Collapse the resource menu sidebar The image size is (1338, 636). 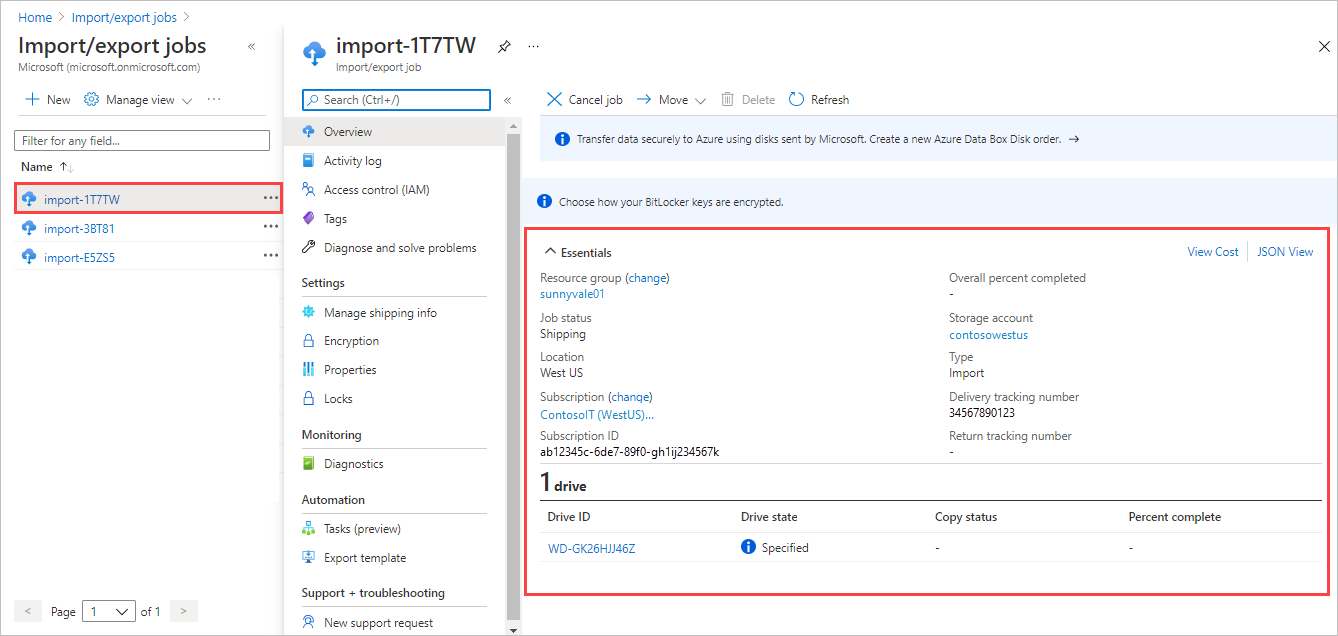click(507, 100)
